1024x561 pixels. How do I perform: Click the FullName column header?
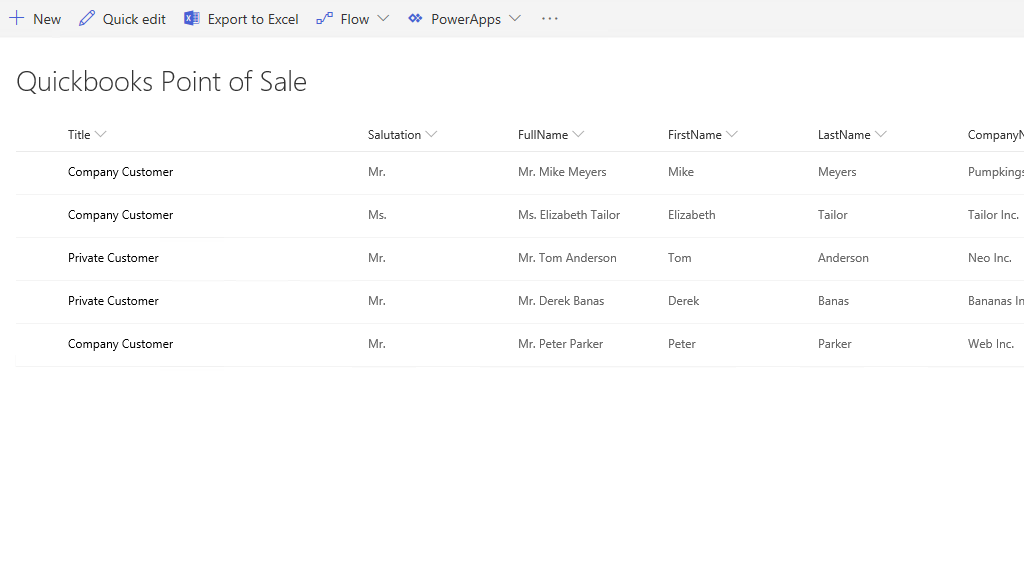coord(543,135)
